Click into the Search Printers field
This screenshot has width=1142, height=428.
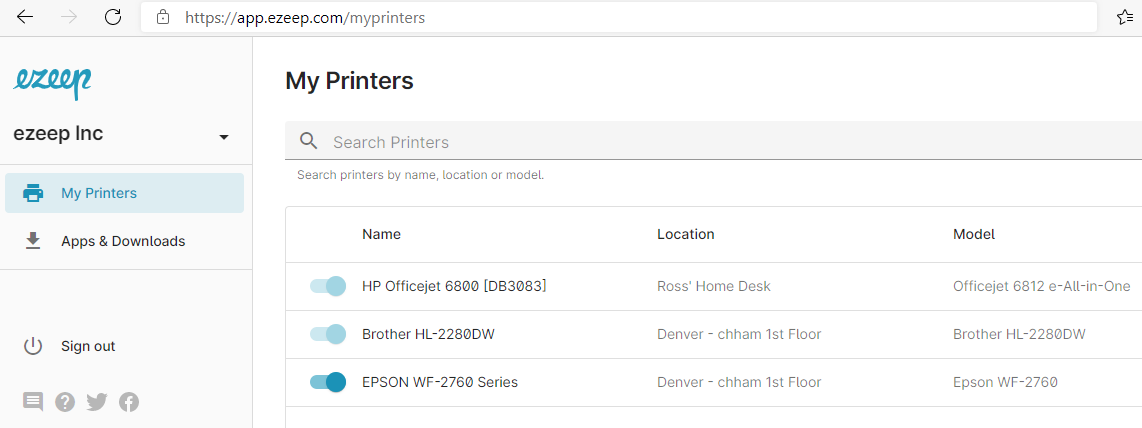click(713, 141)
